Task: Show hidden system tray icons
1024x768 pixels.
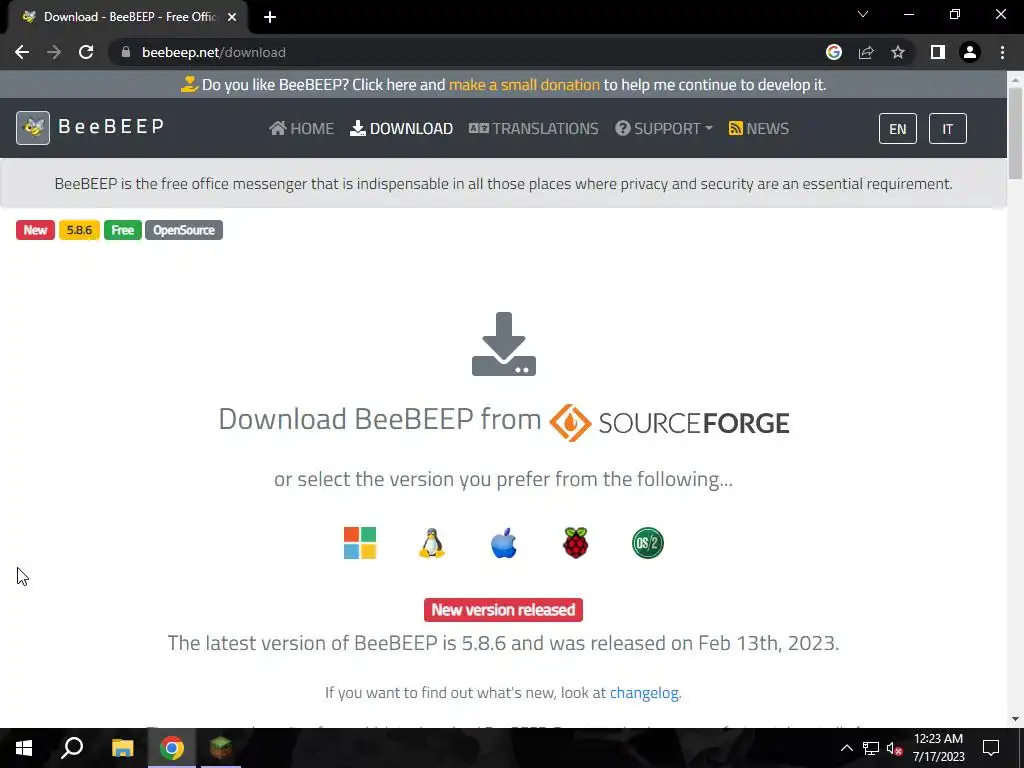Action: click(846, 748)
